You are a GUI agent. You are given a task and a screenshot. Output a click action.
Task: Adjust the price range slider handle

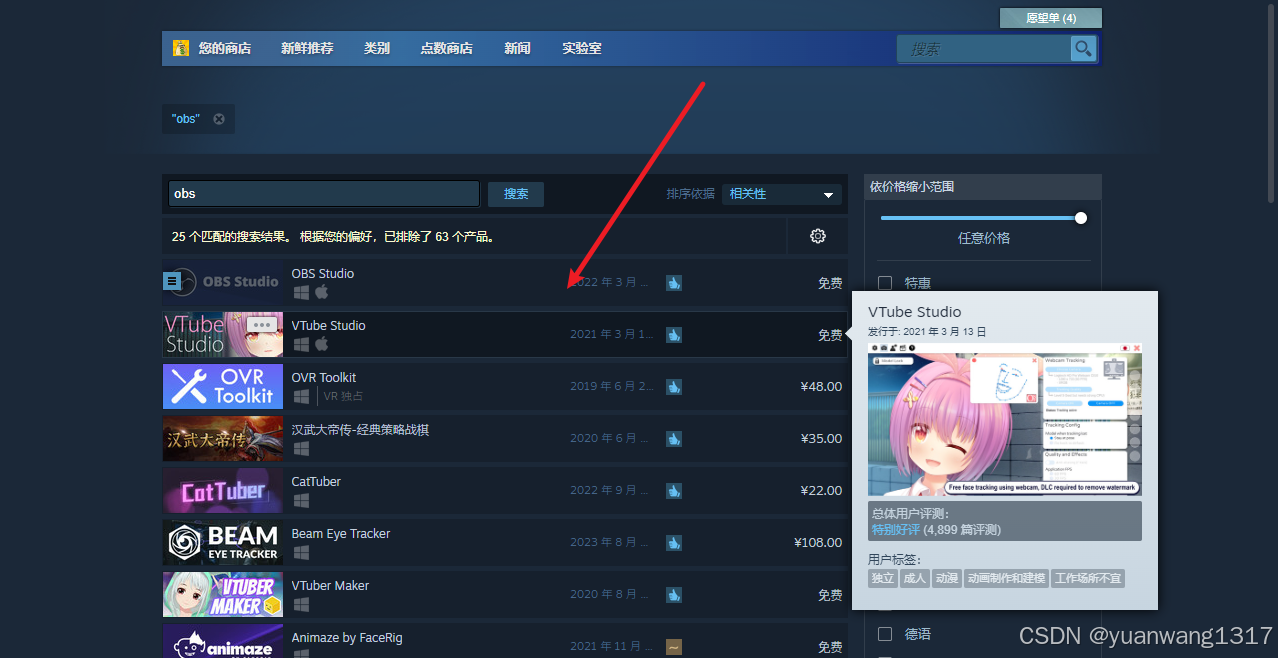coord(1080,218)
